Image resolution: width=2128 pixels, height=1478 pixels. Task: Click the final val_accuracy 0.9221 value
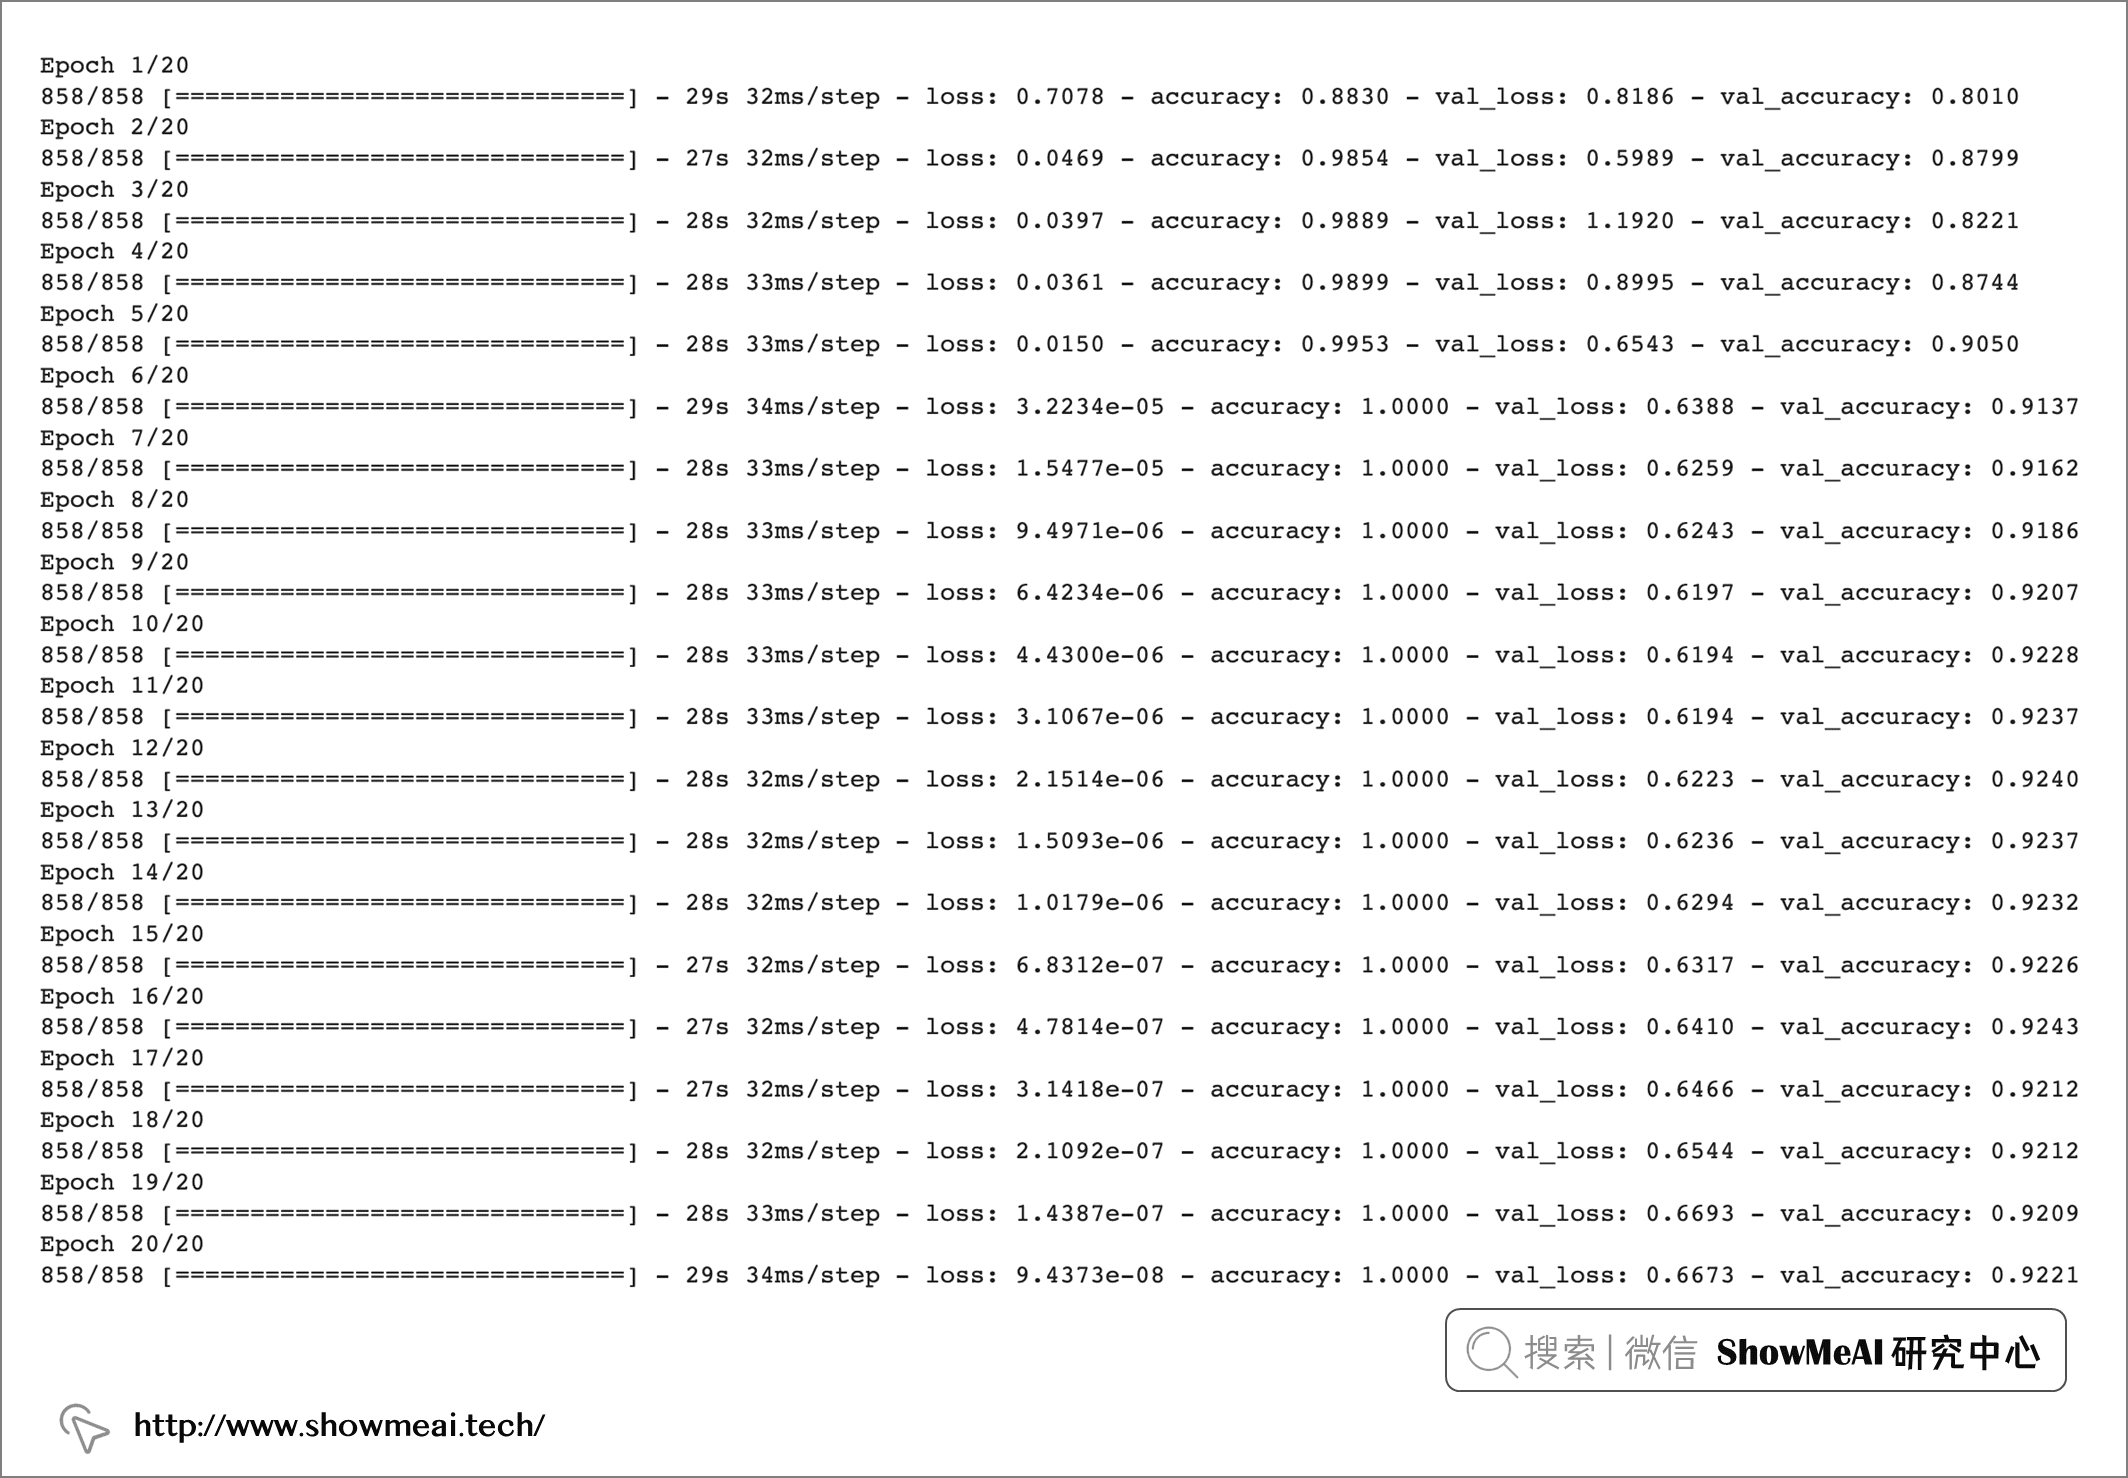(2034, 1275)
